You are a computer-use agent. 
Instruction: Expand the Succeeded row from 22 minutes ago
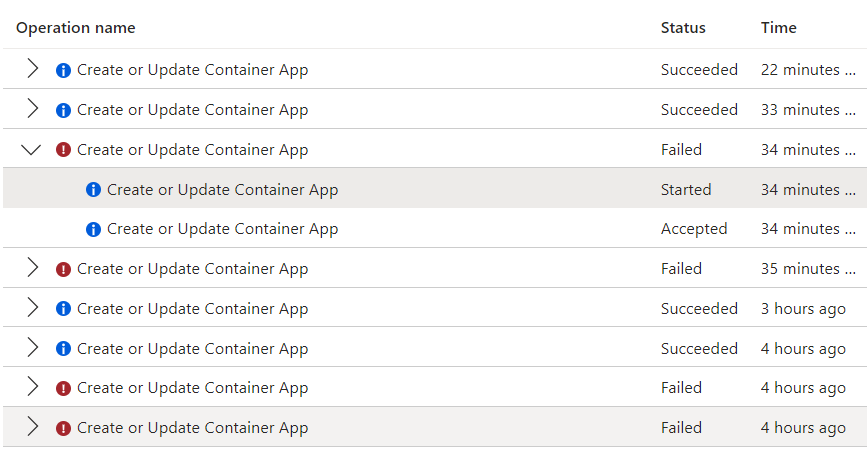(33, 69)
